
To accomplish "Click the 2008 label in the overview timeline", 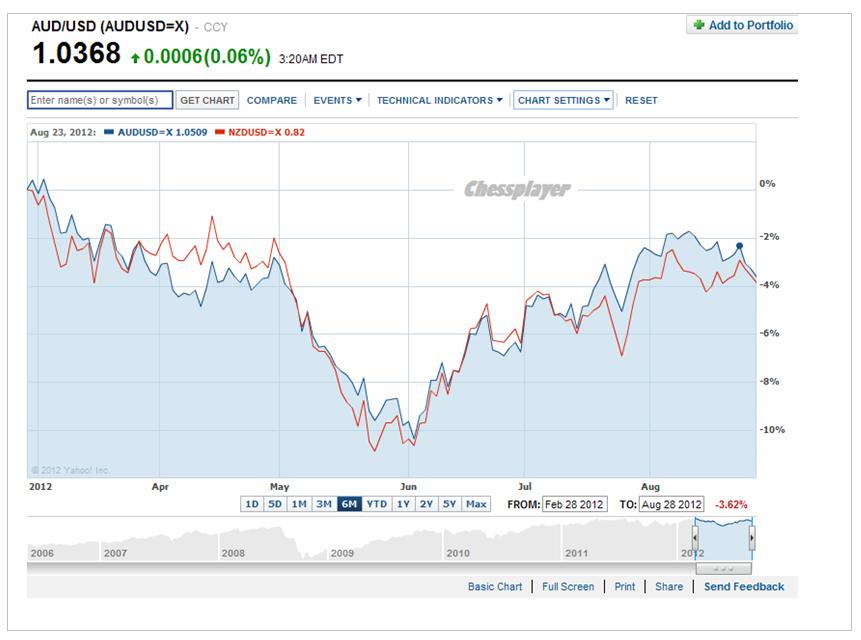I will click(x=233, y=553).
